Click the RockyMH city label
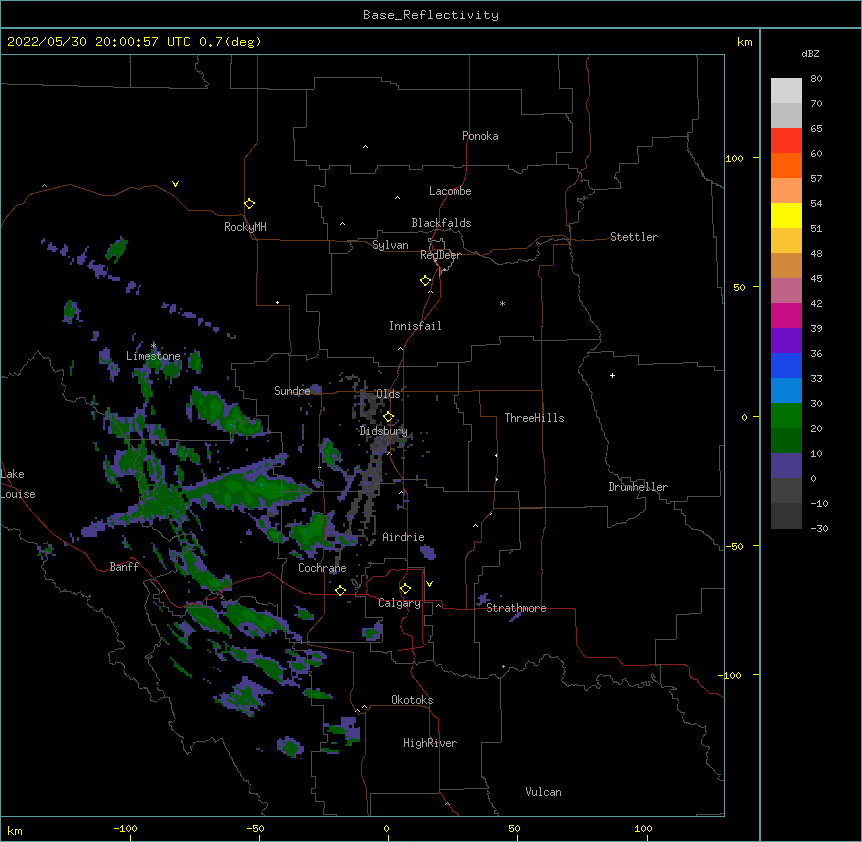The image size is (862, 842). click(x=245, y=227)
